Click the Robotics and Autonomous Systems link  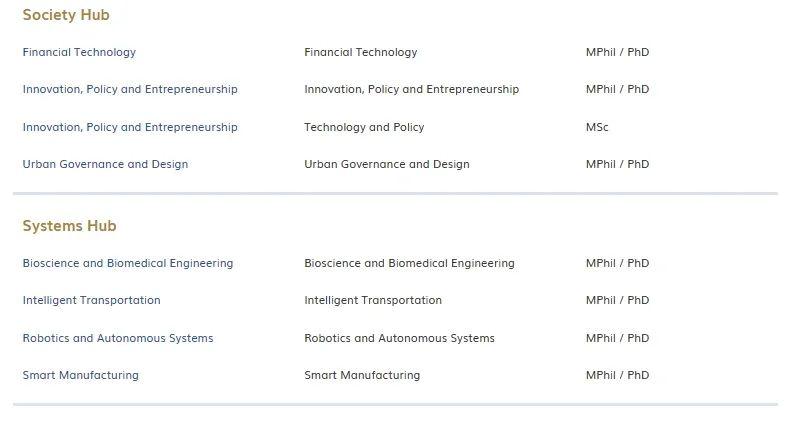coord(118,338)
